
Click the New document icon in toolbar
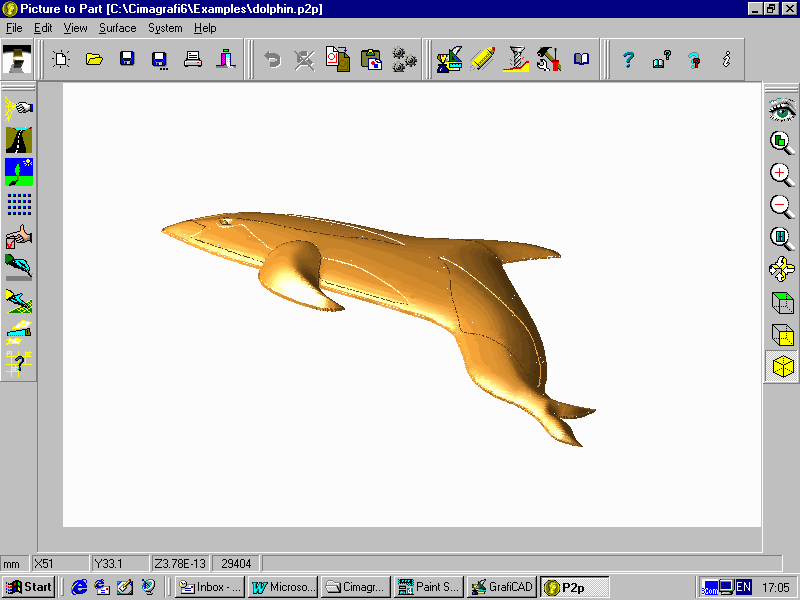click(61, 59)
